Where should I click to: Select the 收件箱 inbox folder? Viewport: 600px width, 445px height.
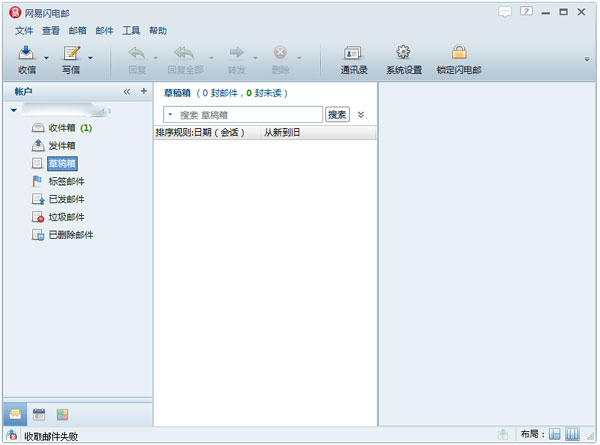coord(62,127)
